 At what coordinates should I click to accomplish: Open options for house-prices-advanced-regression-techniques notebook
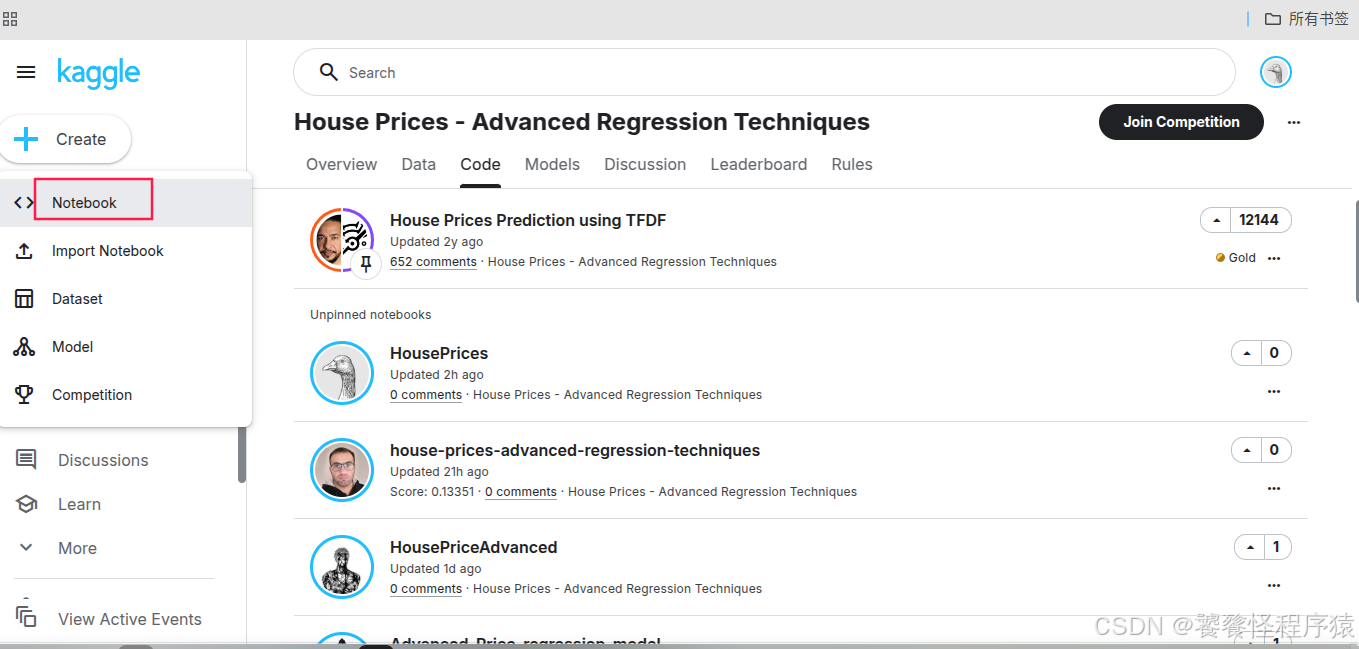pos(1274,488)
